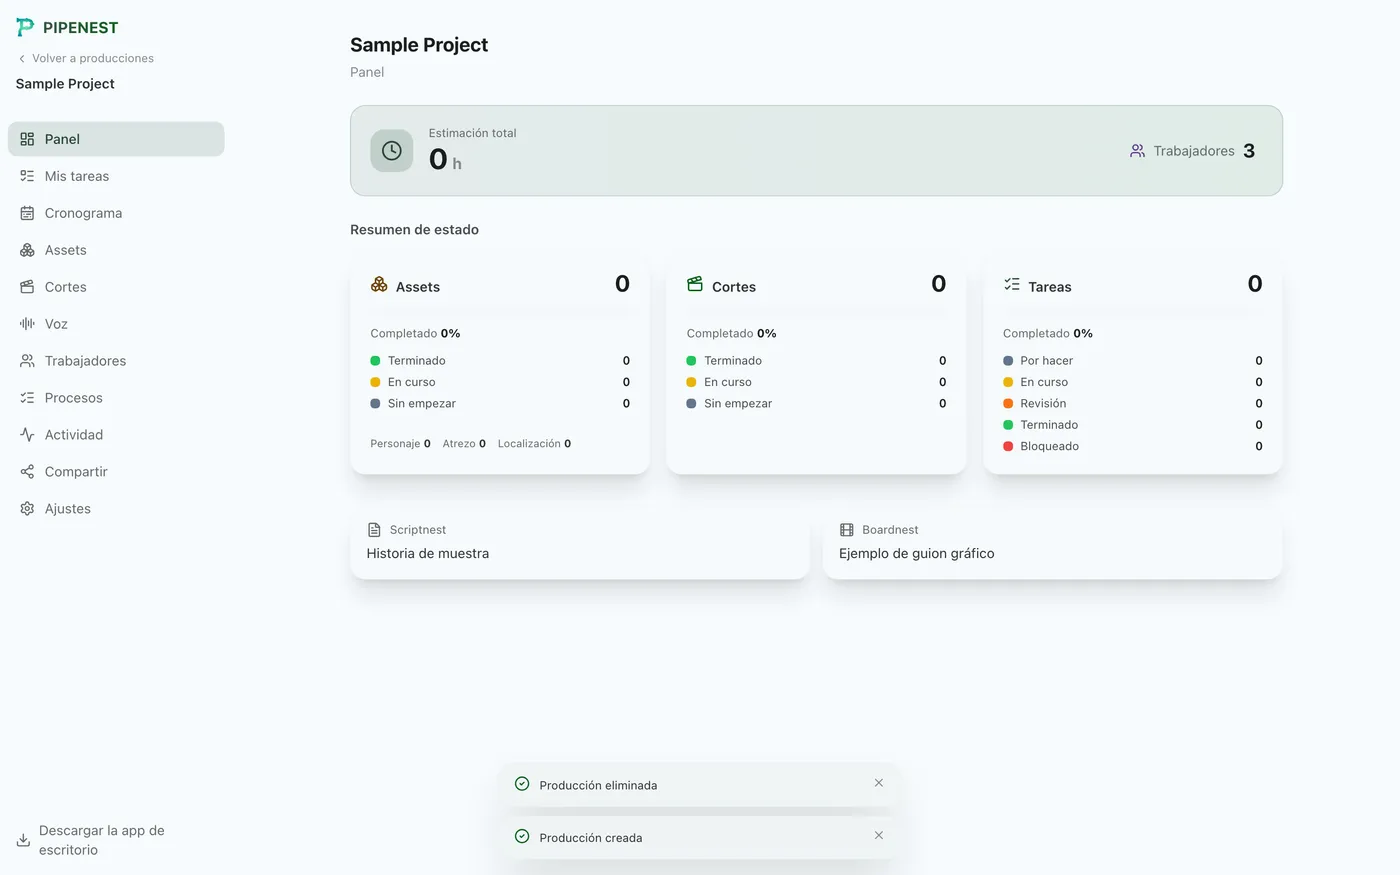Click the Voz waveform icon
The width and height of the screenshot is (1400, 875).
27,324
